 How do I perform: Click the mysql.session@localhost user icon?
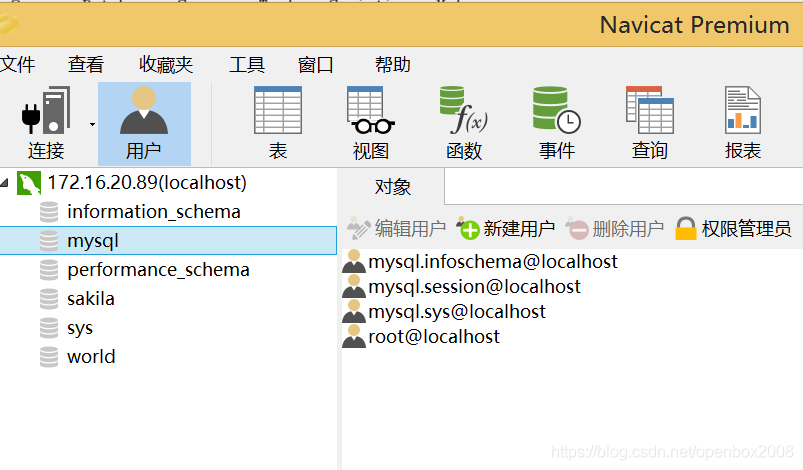[x=354, y=286]
